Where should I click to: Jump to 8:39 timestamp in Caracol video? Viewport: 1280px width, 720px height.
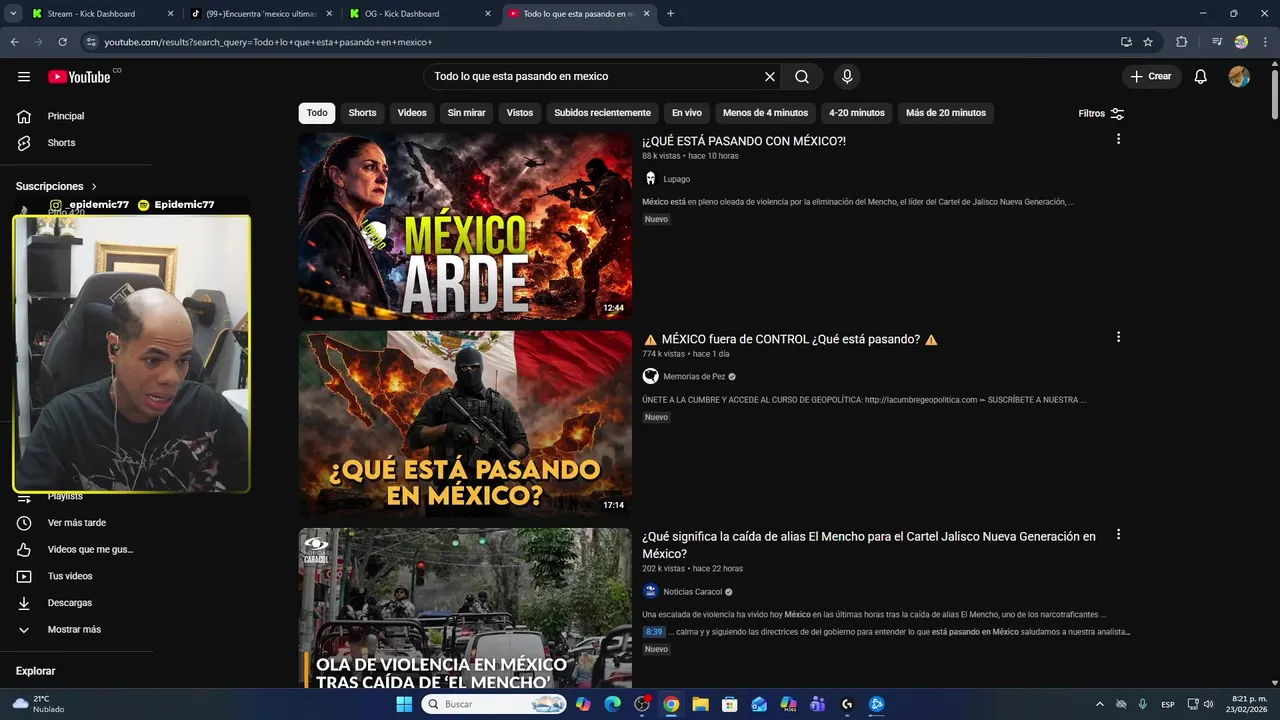pyautogui.click(x=654, y=632)
